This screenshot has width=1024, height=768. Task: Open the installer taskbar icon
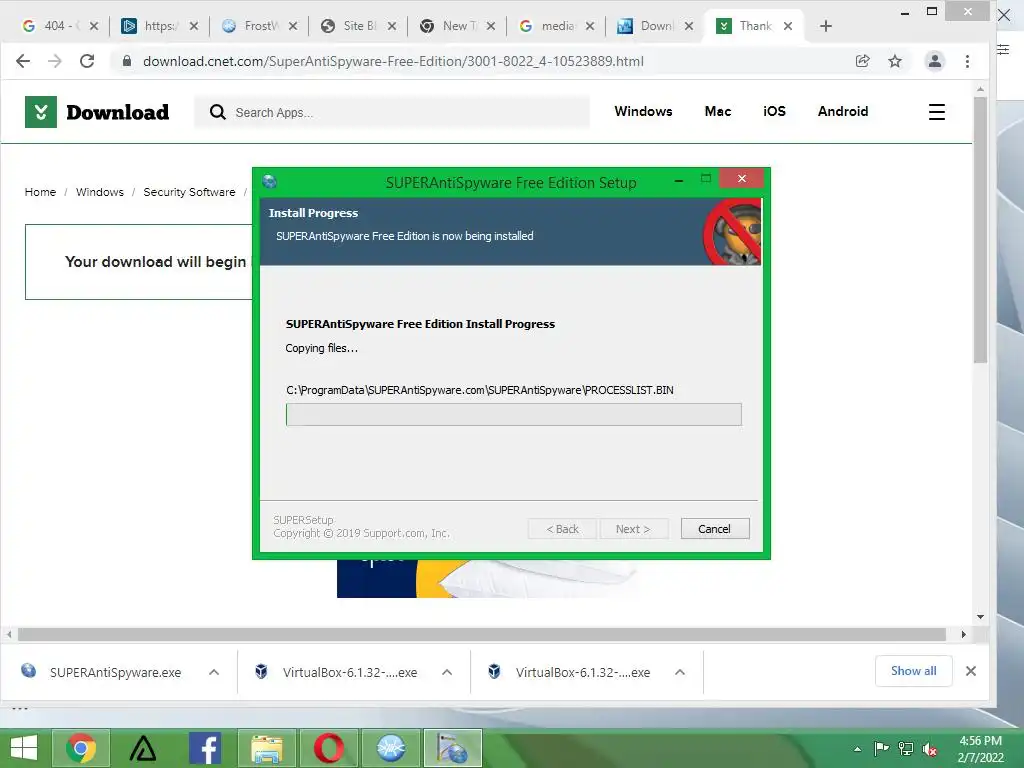452,748
